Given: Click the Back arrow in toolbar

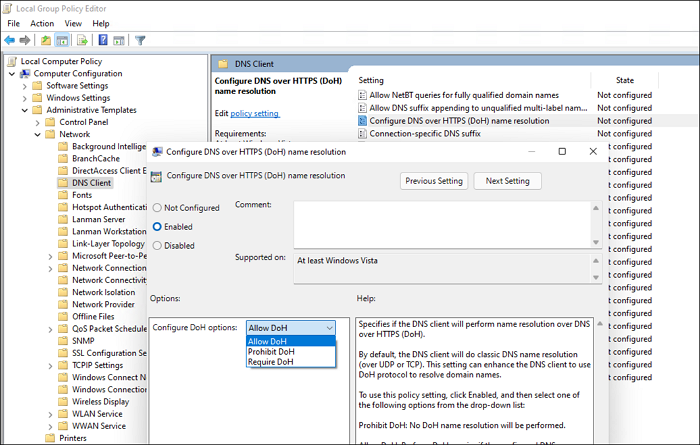Looking at the screenshot, I should (10, 40).
